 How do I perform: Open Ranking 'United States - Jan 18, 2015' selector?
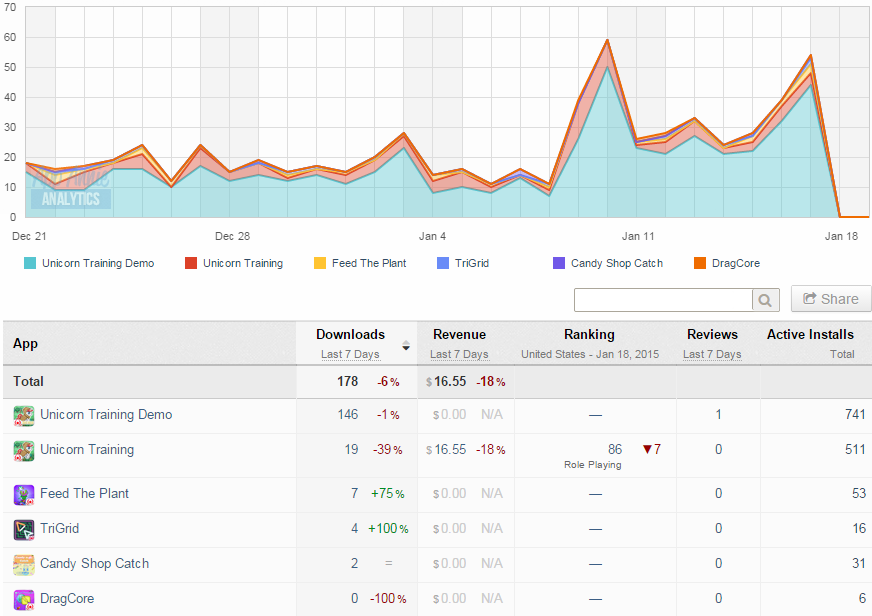(589, 354)
